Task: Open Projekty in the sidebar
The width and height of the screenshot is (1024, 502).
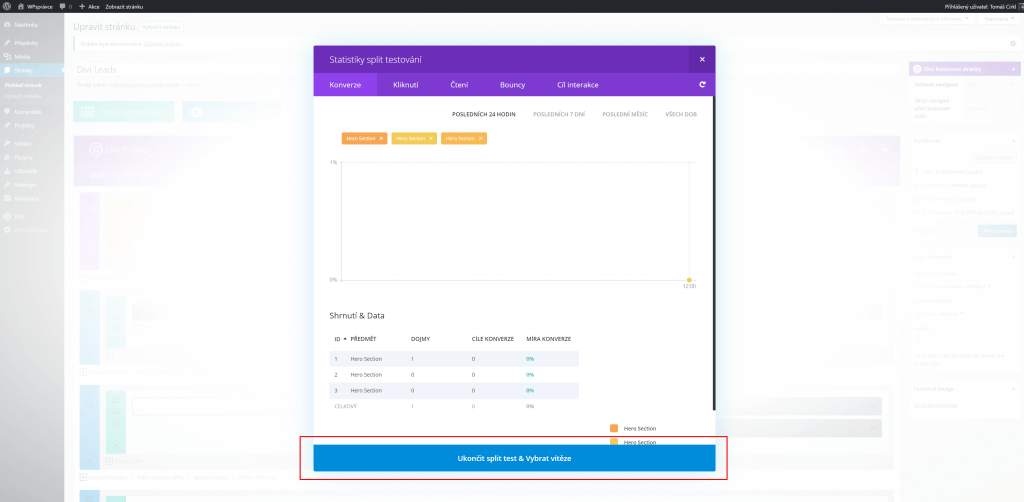Action: tap(32, 125)
